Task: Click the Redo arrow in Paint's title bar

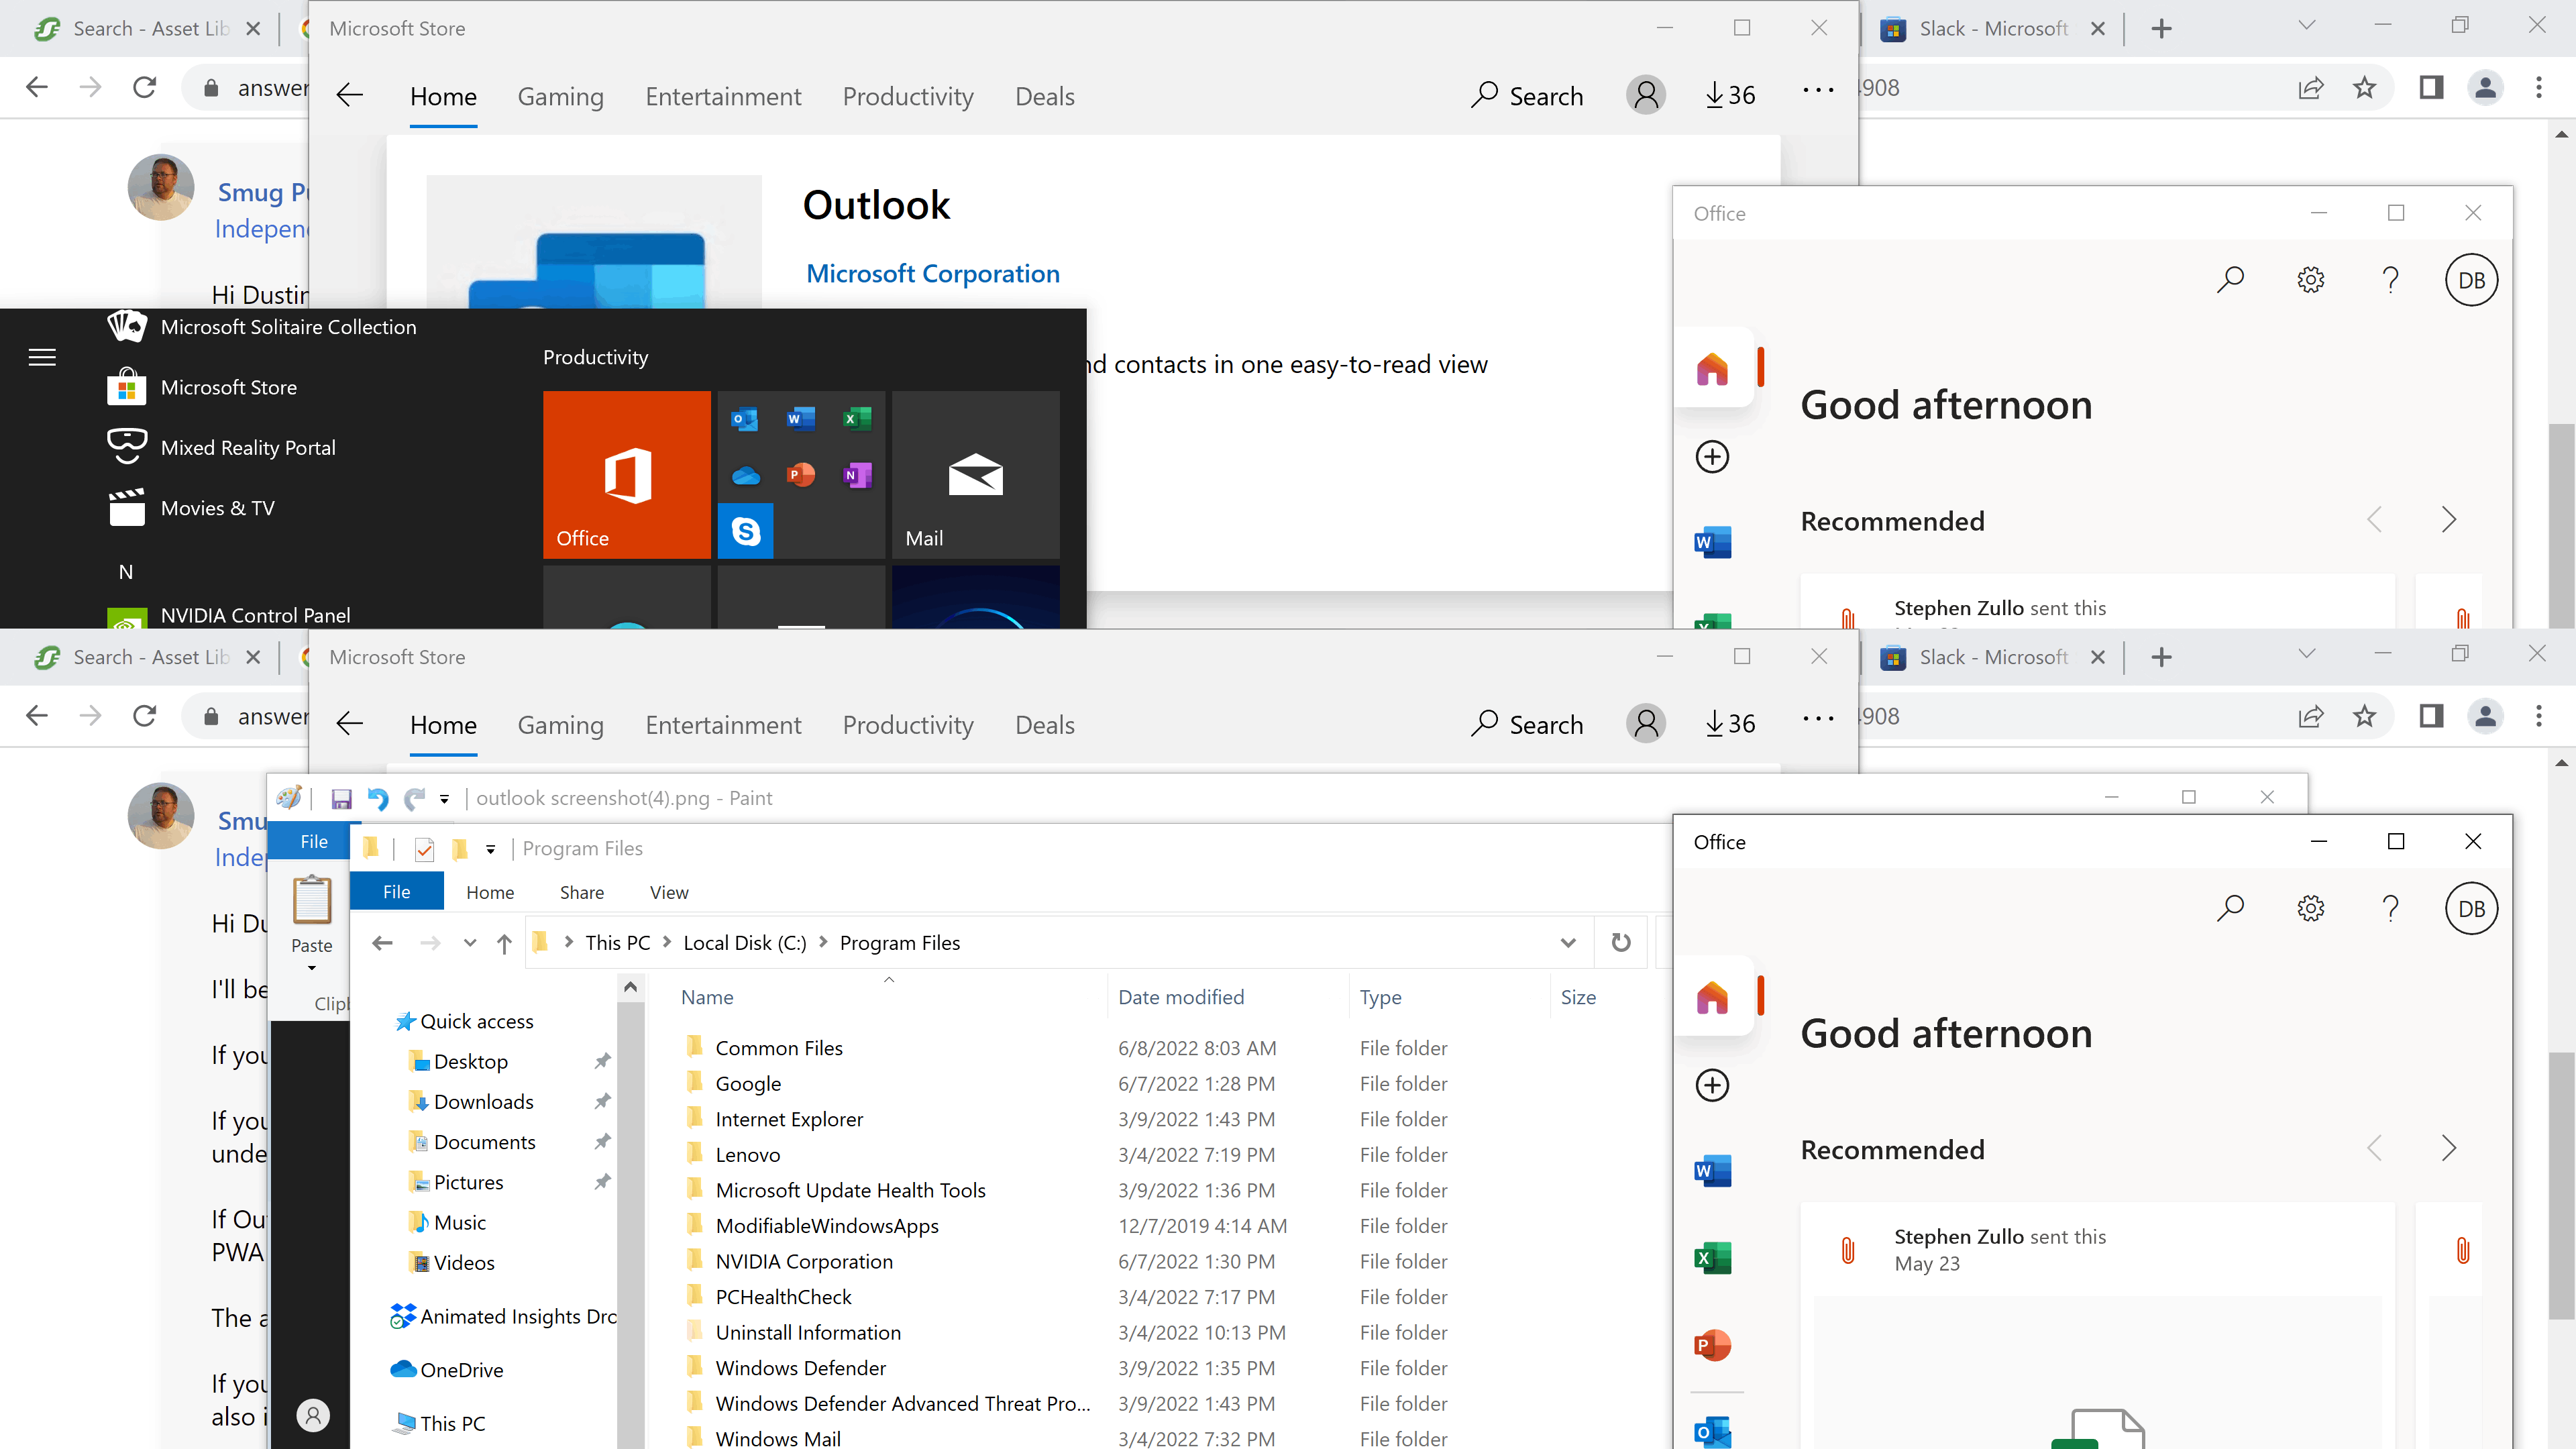Action: coord(414,799)
